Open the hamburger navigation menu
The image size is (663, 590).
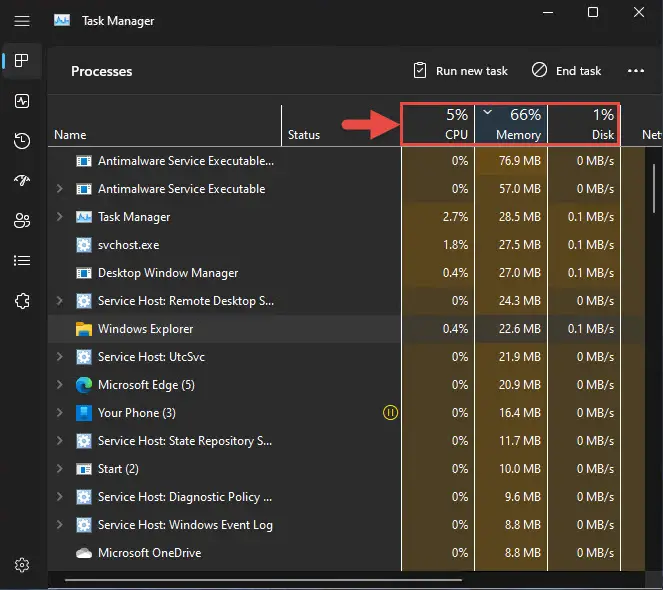(22, 21)
